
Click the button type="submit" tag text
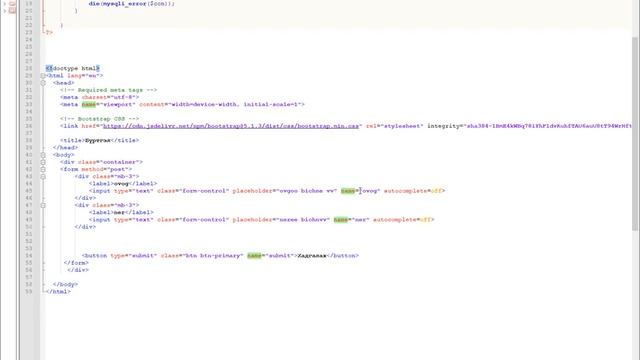pyautogui.click(x=119, y=256)
